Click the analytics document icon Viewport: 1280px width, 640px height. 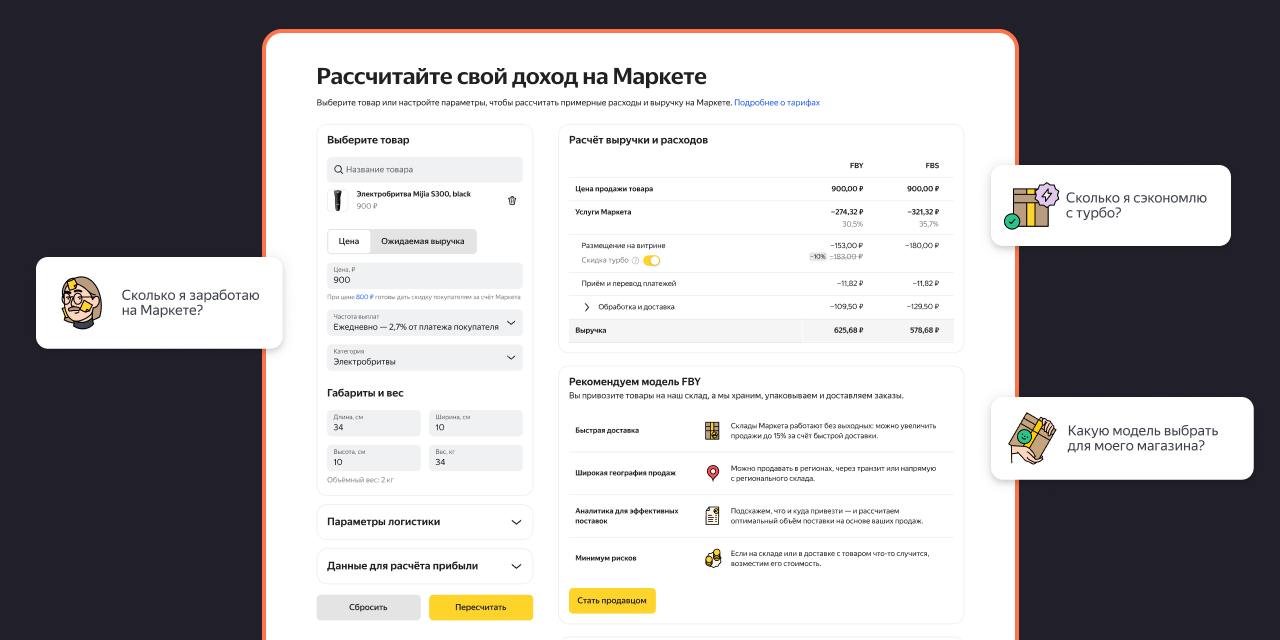click(712, 515)
